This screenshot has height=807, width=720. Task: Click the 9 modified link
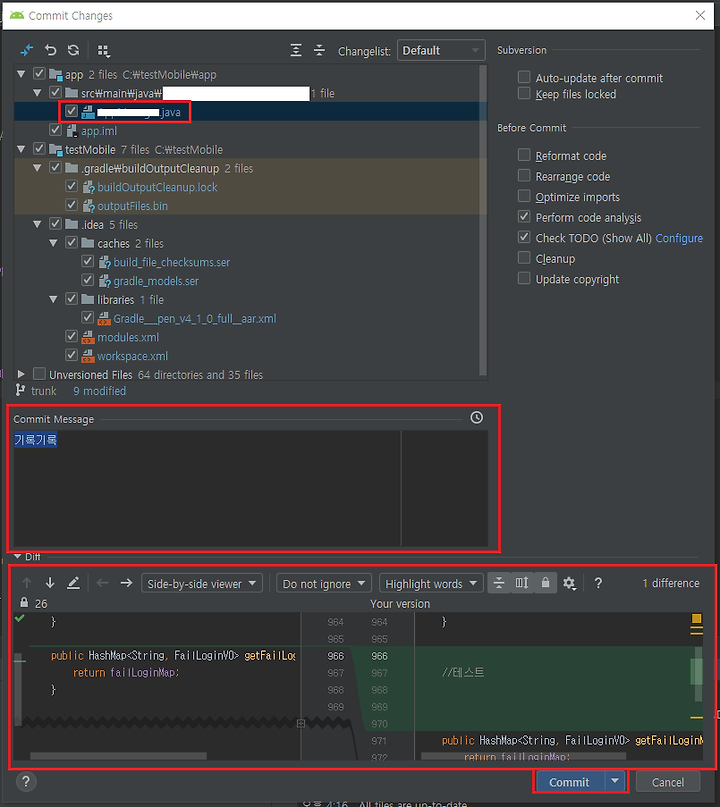tap(99, 391)
